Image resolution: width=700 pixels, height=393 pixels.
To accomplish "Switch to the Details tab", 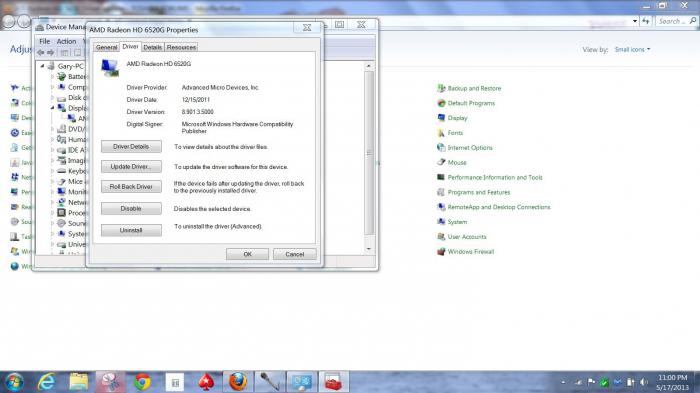I will coord(153,47).
